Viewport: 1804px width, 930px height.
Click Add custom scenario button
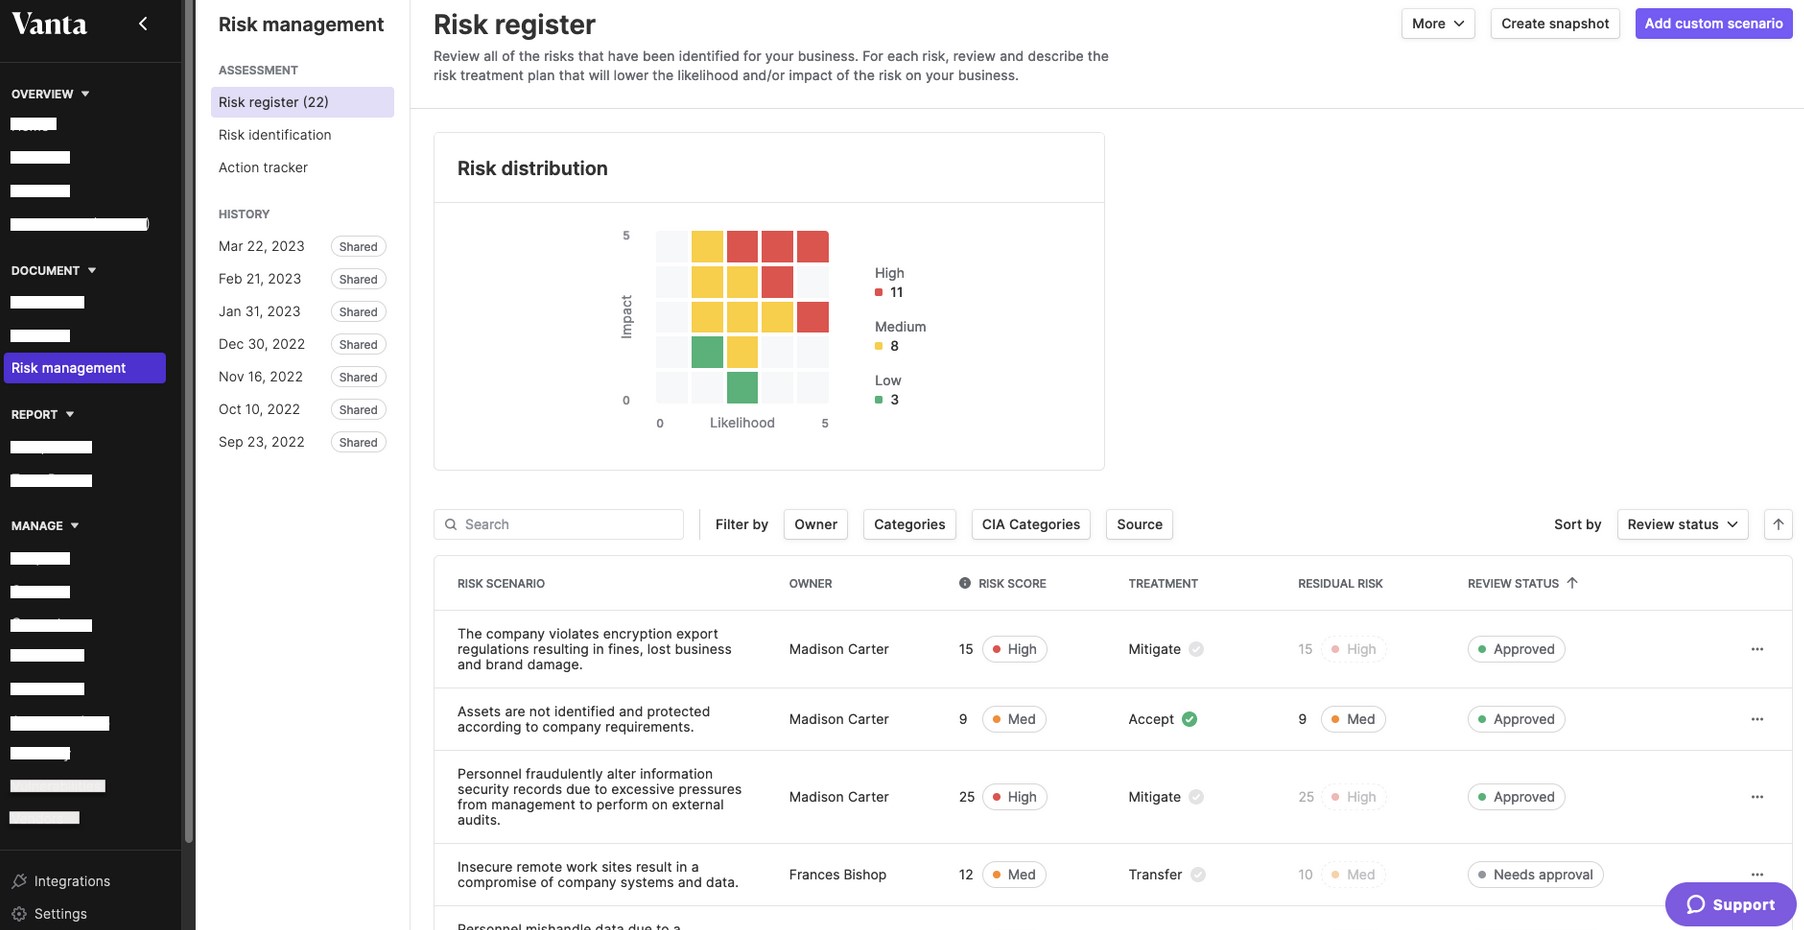[1713, 24]
